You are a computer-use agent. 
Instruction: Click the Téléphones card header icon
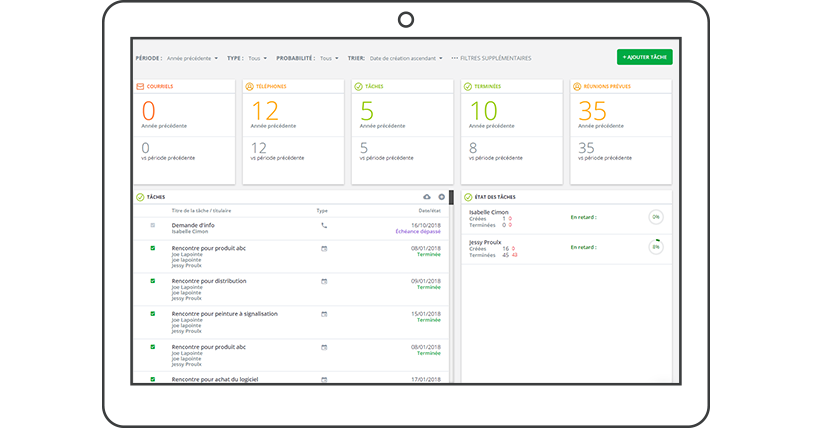[x=249, y=87]
